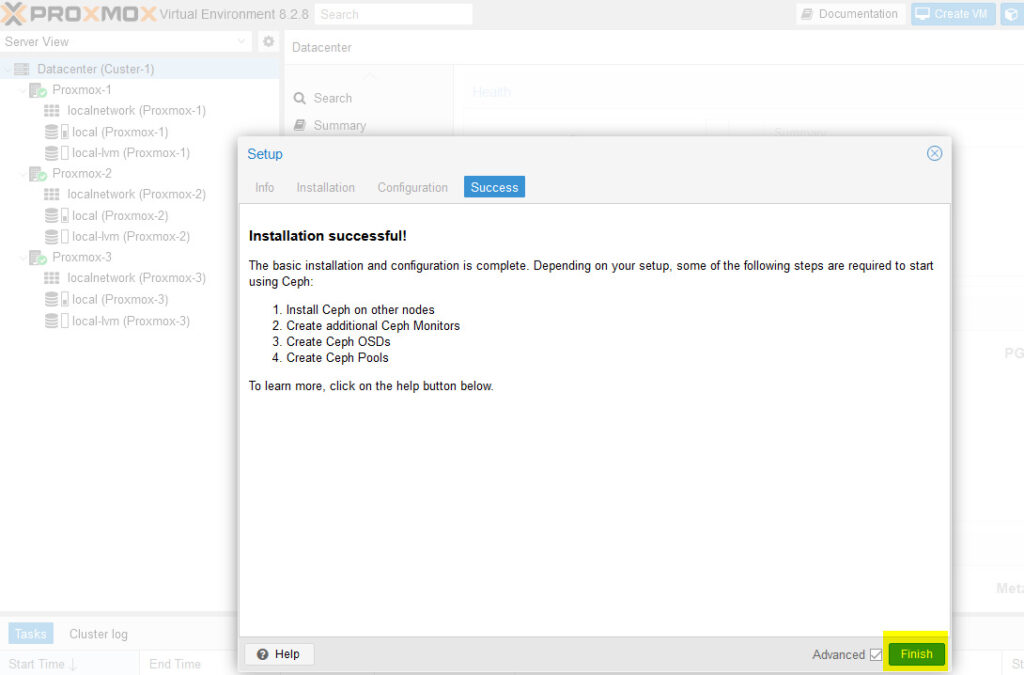
Task: Click 'Create Ceph Pools' list item
Action: 337,358
